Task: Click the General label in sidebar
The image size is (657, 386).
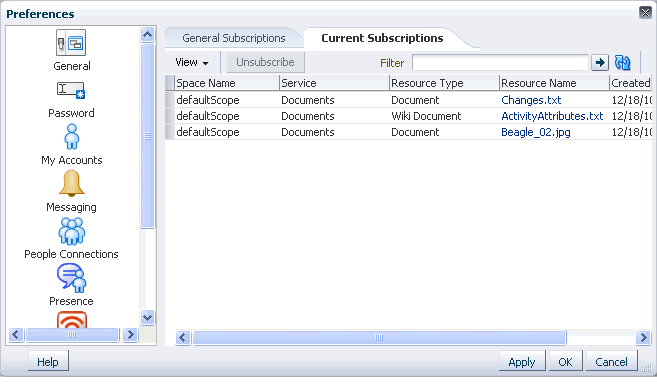Action: (x=72, y=66)
